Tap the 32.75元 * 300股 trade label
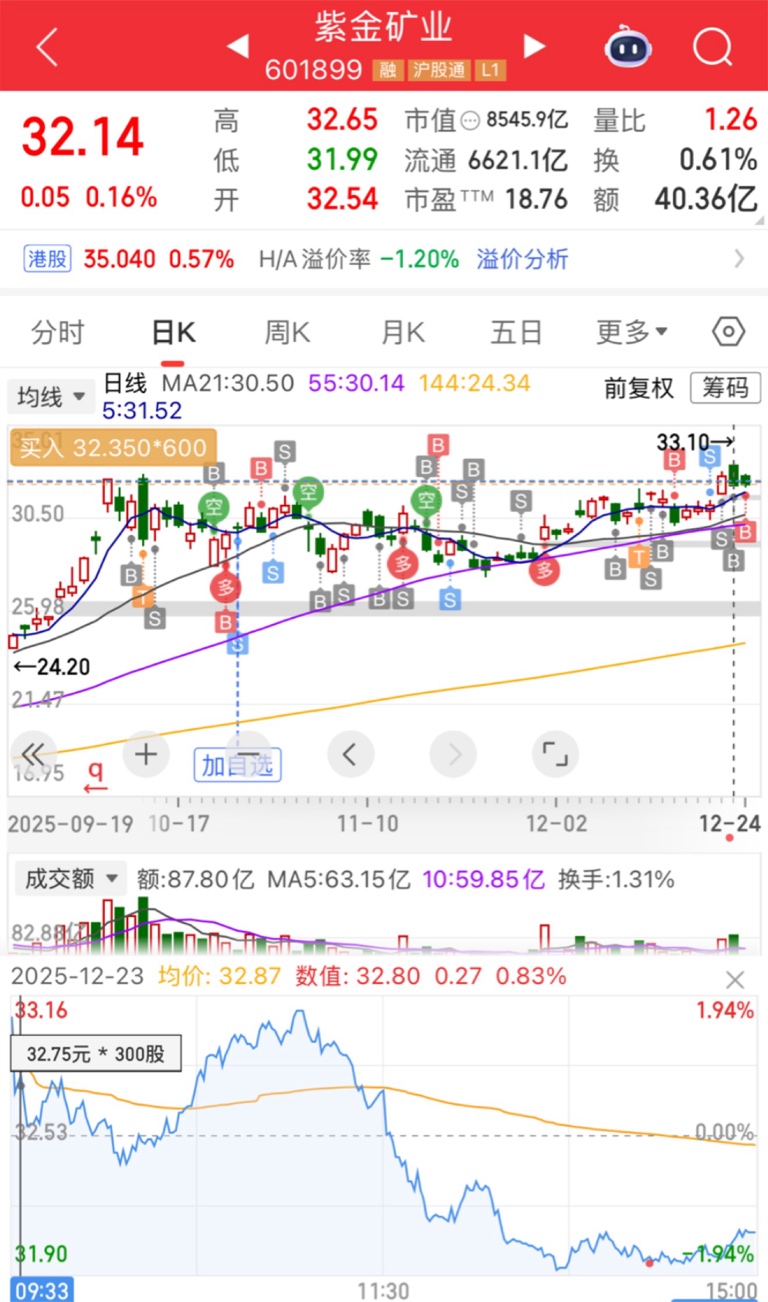 click(x=96, y=1053)
